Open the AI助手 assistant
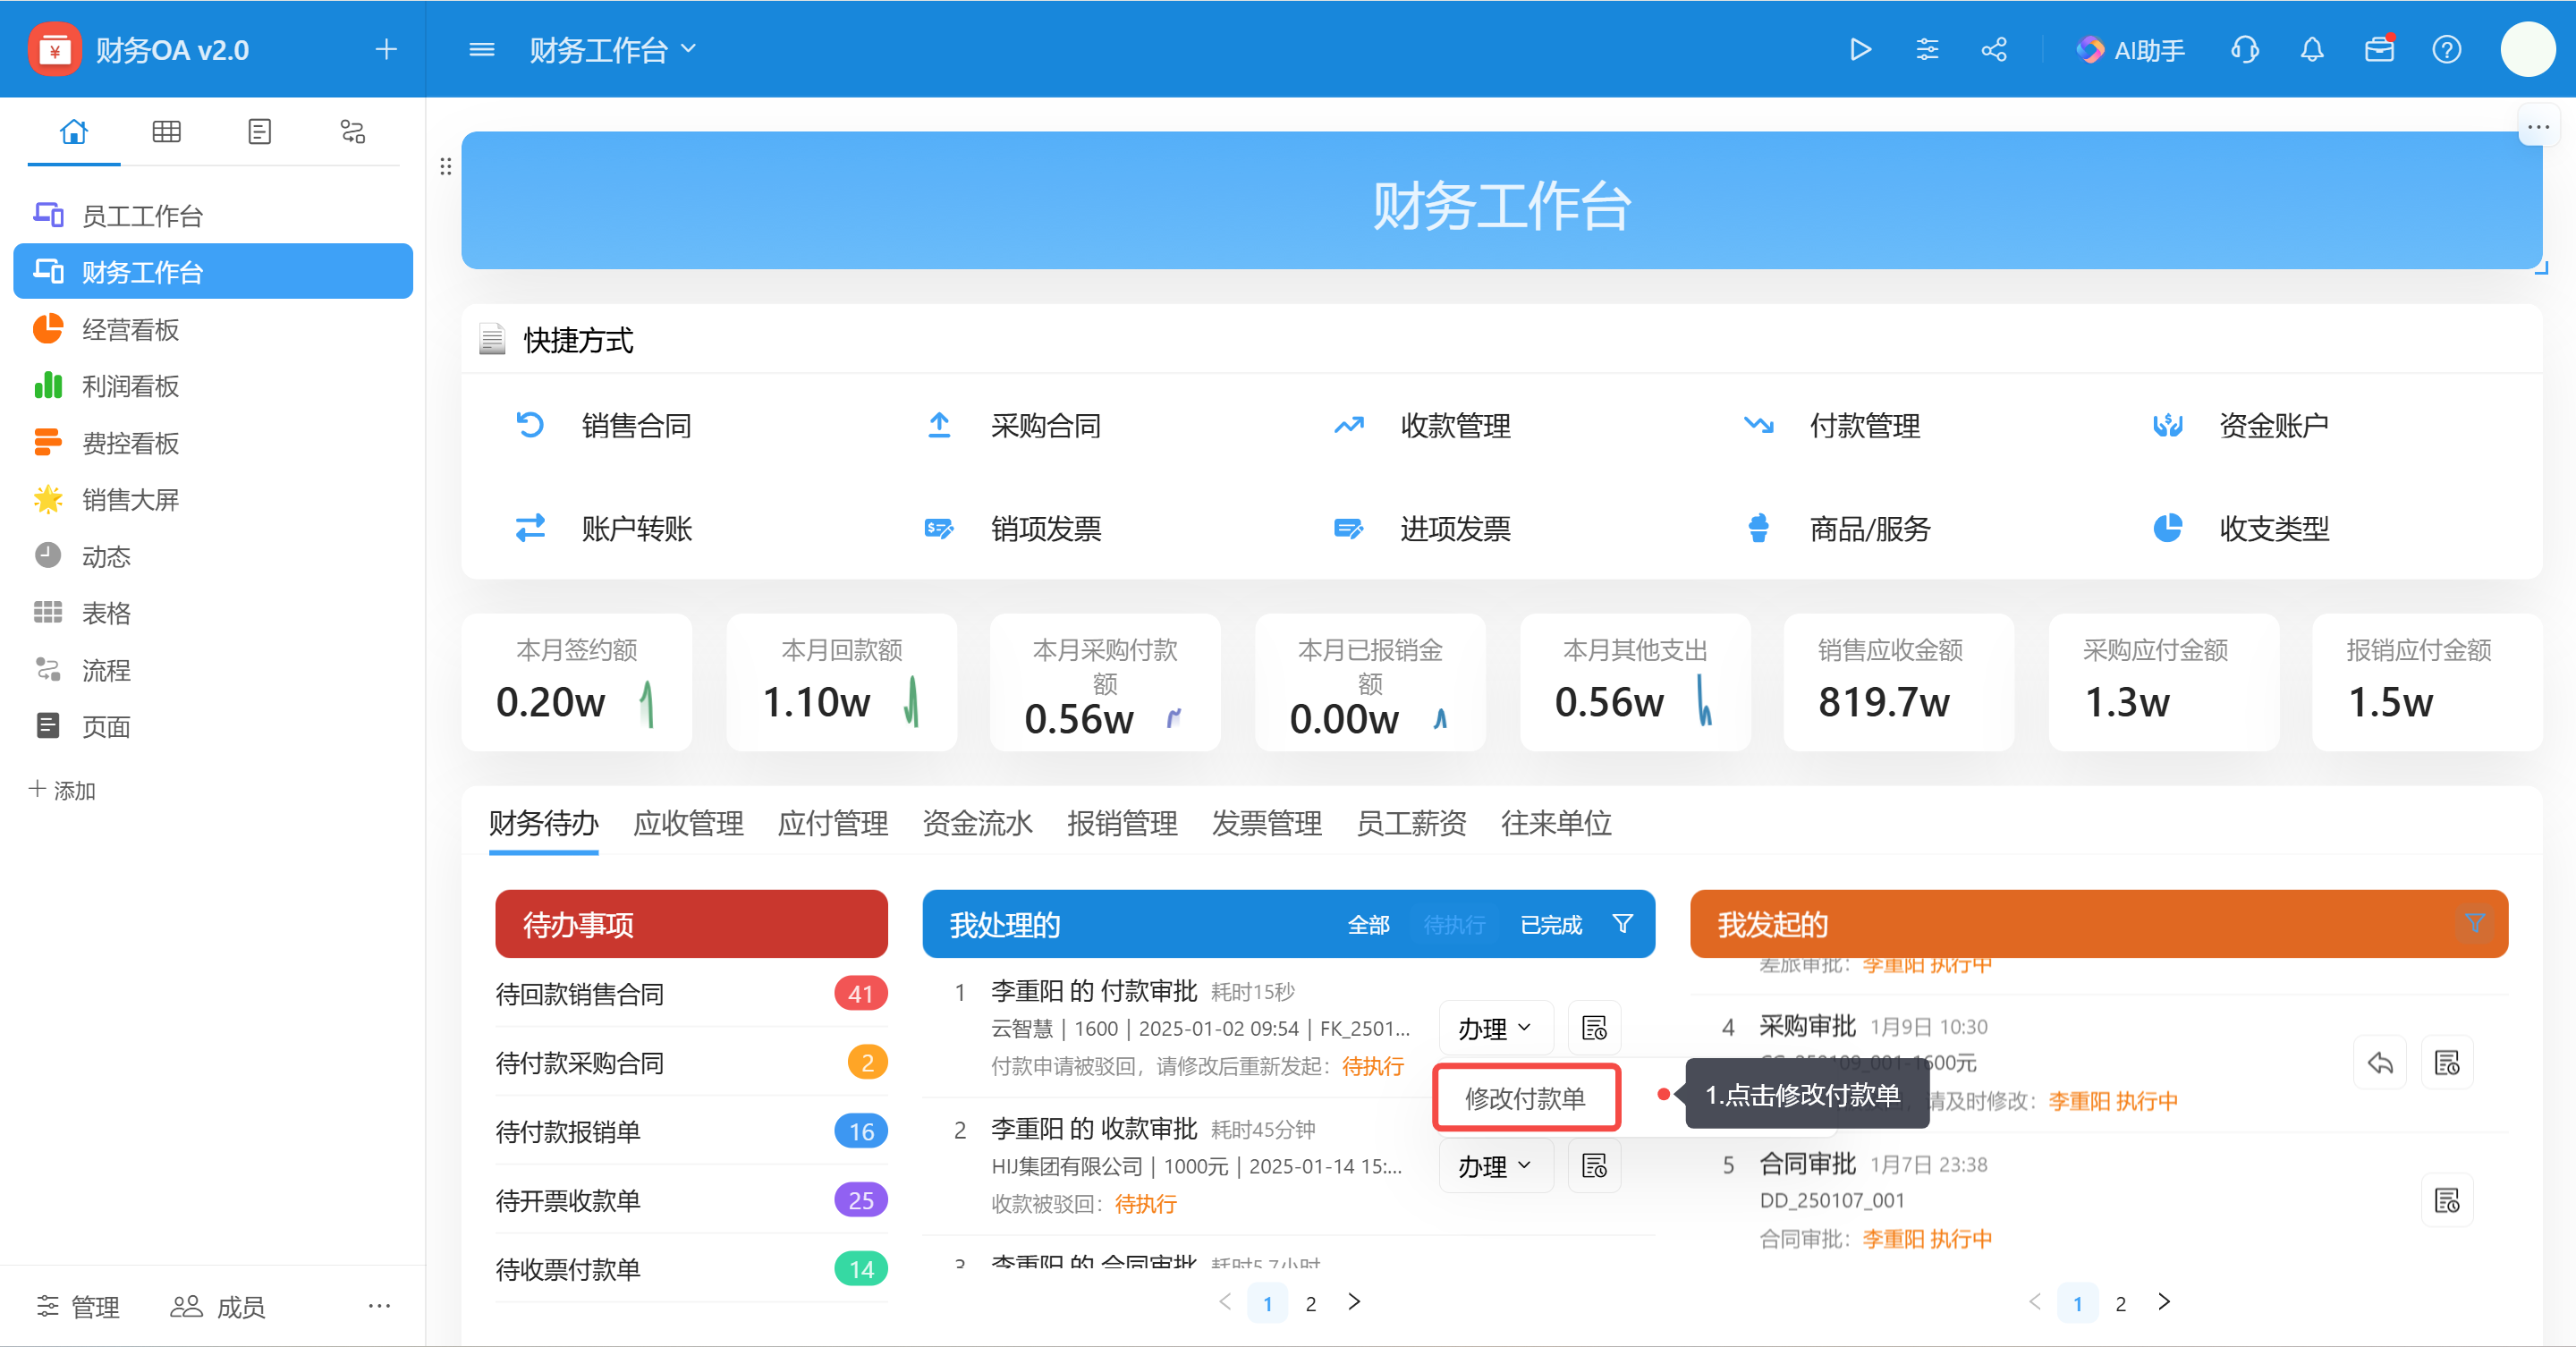 pos(2130,50)
